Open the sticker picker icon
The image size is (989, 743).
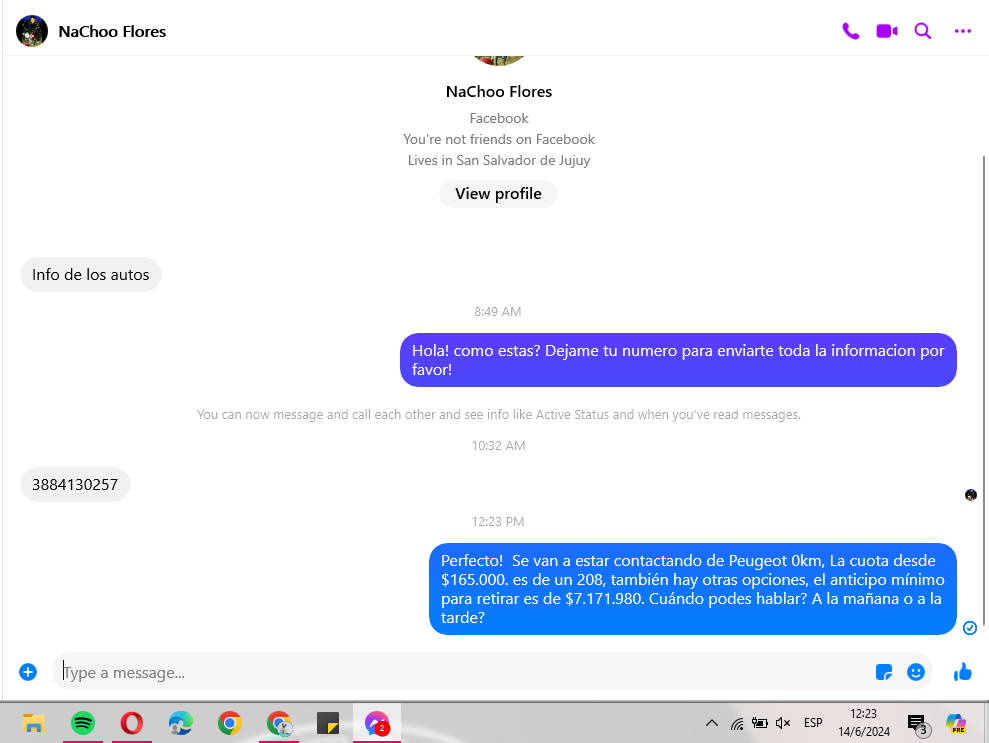[x=884, y=672]
